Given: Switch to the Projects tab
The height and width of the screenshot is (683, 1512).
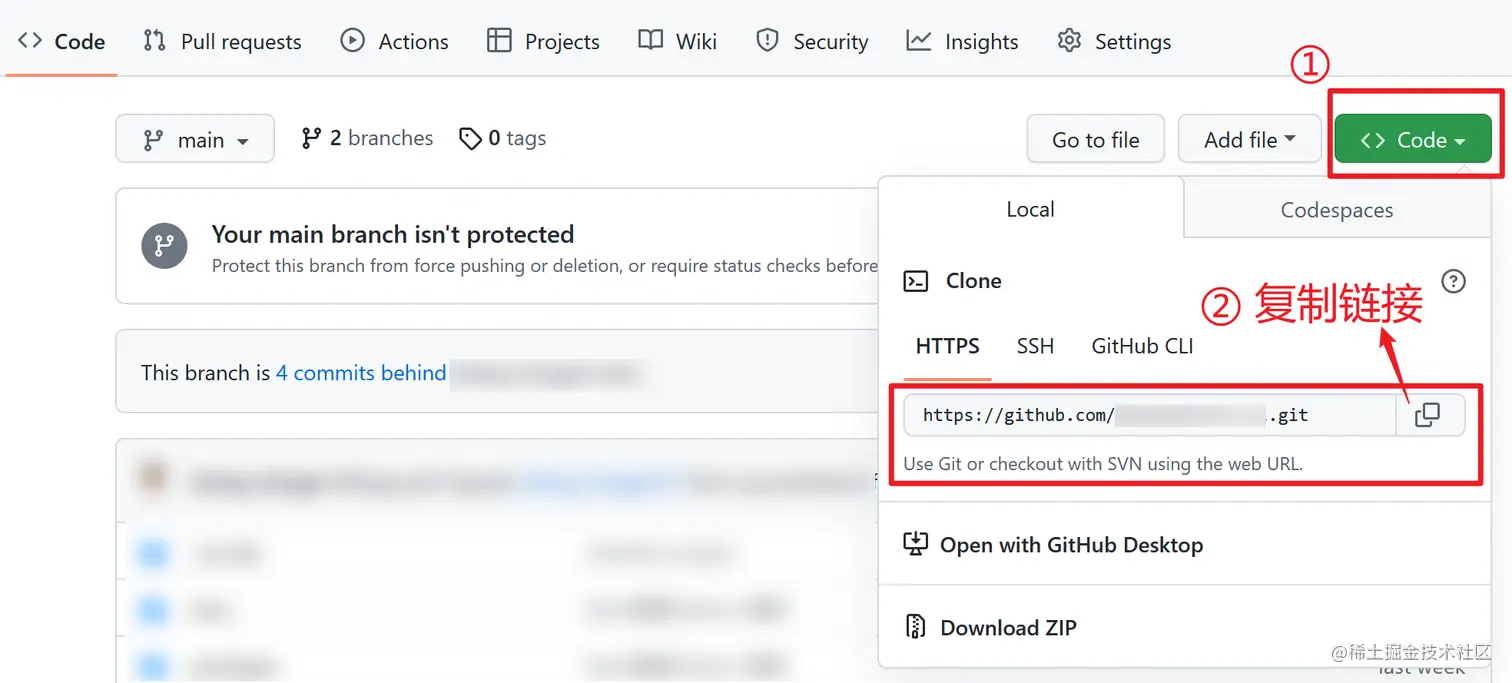Looking at the screenshot, I should point(543,41).
